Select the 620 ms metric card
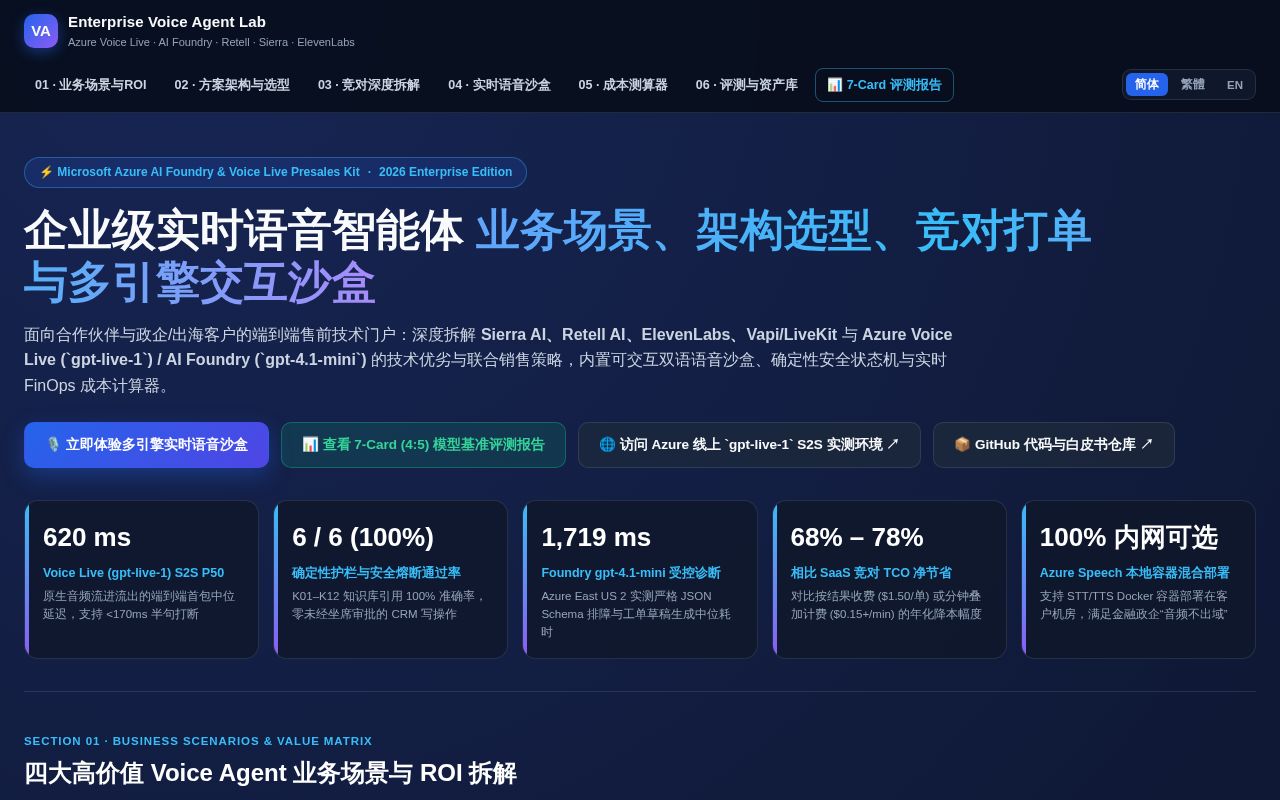 (x=141, y=579)
